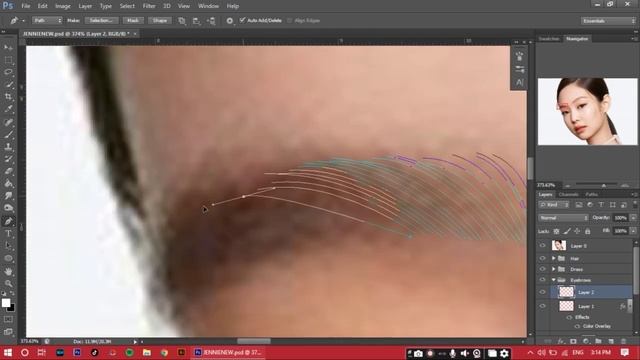Open the Fill slider arrow
This screenshot has width=640, height=360.
point(633,231)
